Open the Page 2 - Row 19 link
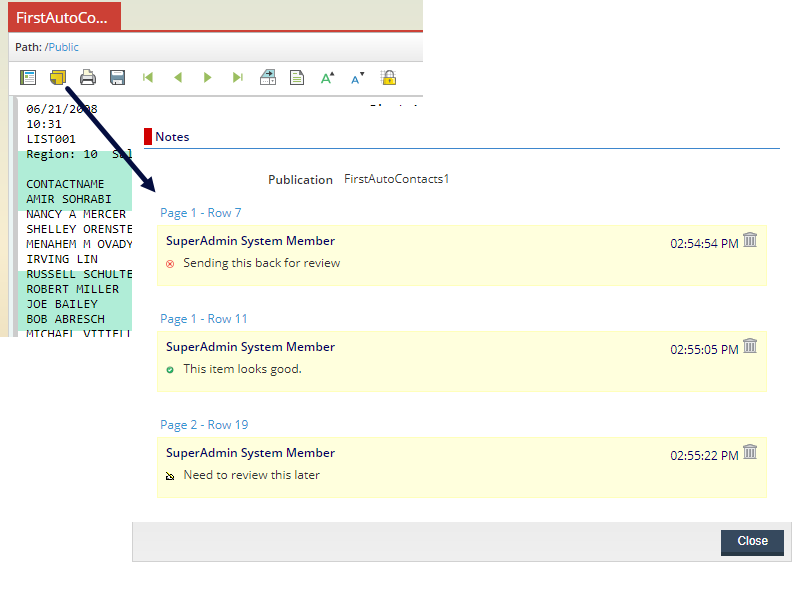792x597 pixels. pos(204,425)
